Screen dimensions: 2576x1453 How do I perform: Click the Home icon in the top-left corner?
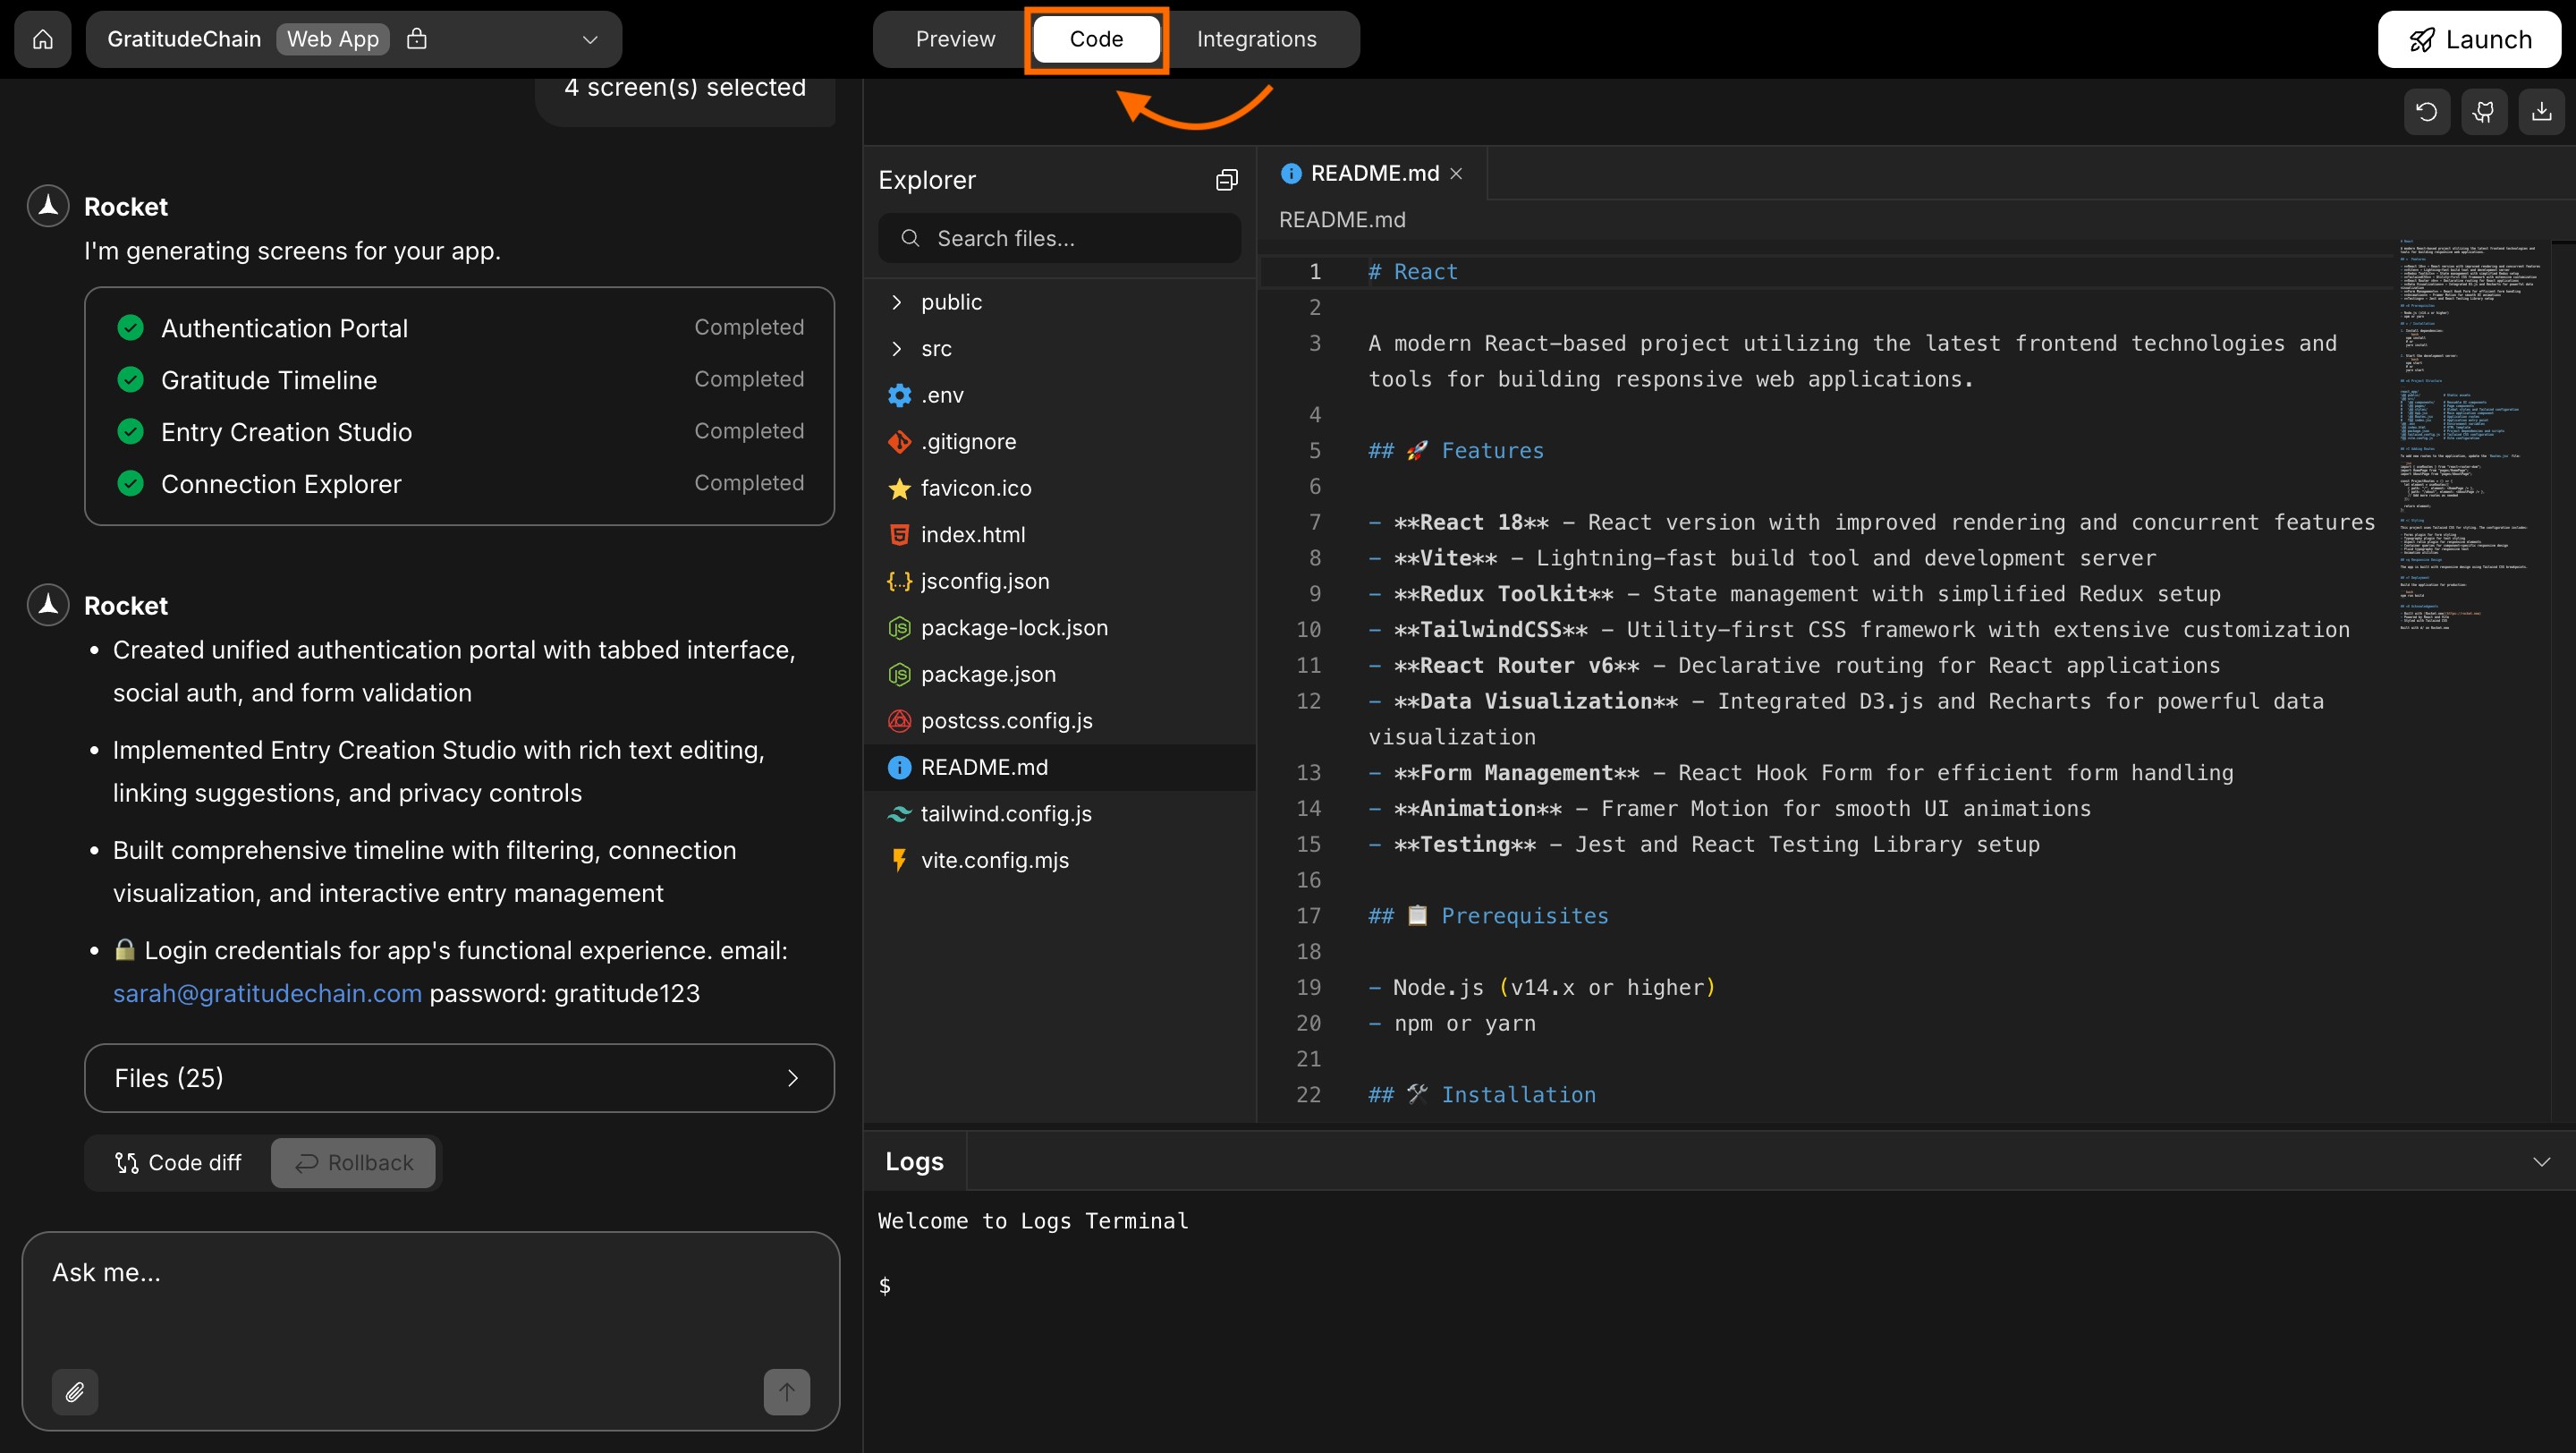[42, 39]
